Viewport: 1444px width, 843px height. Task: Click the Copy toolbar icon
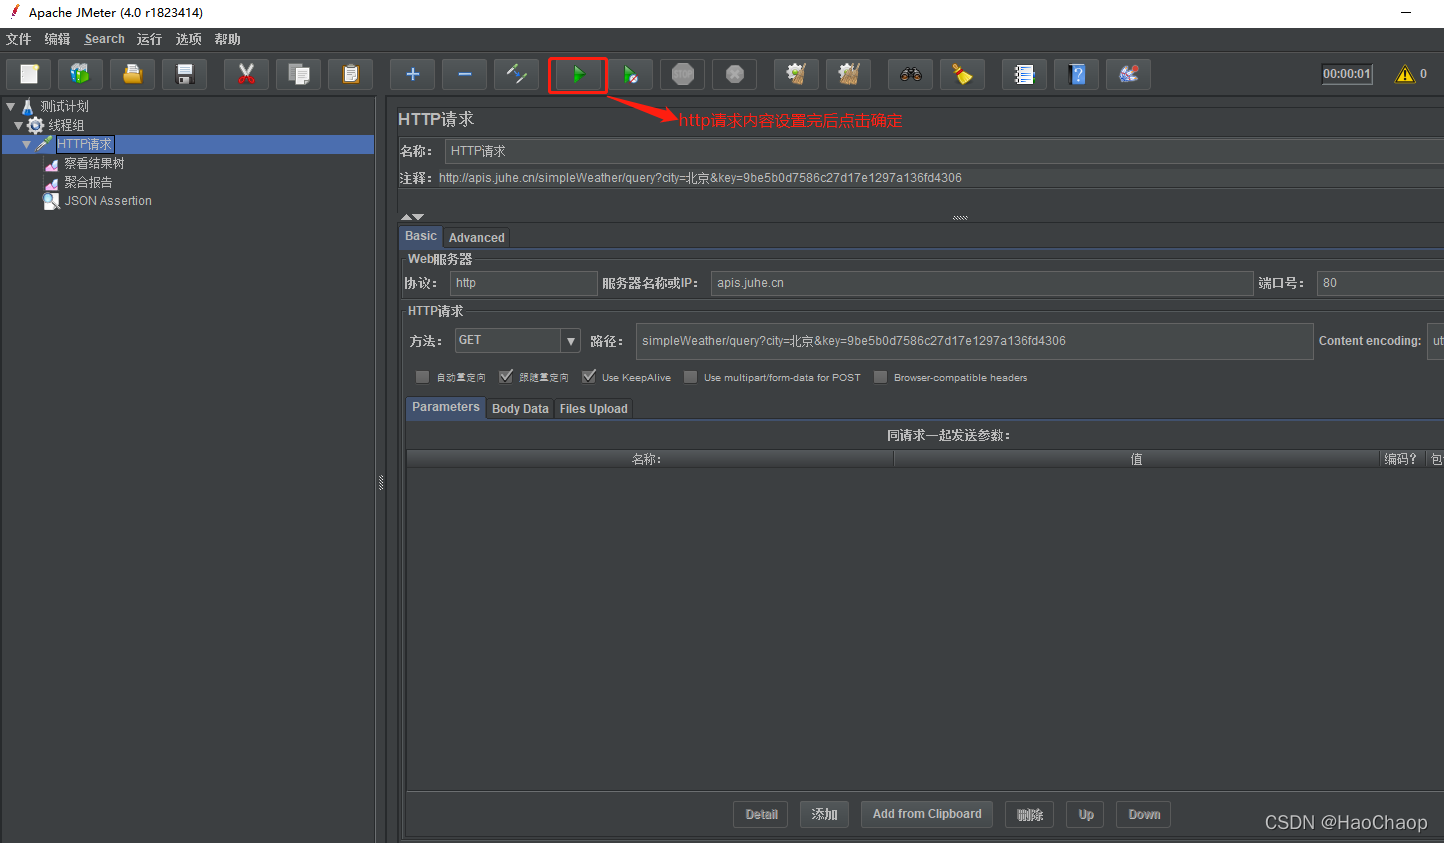pos(298,74)
